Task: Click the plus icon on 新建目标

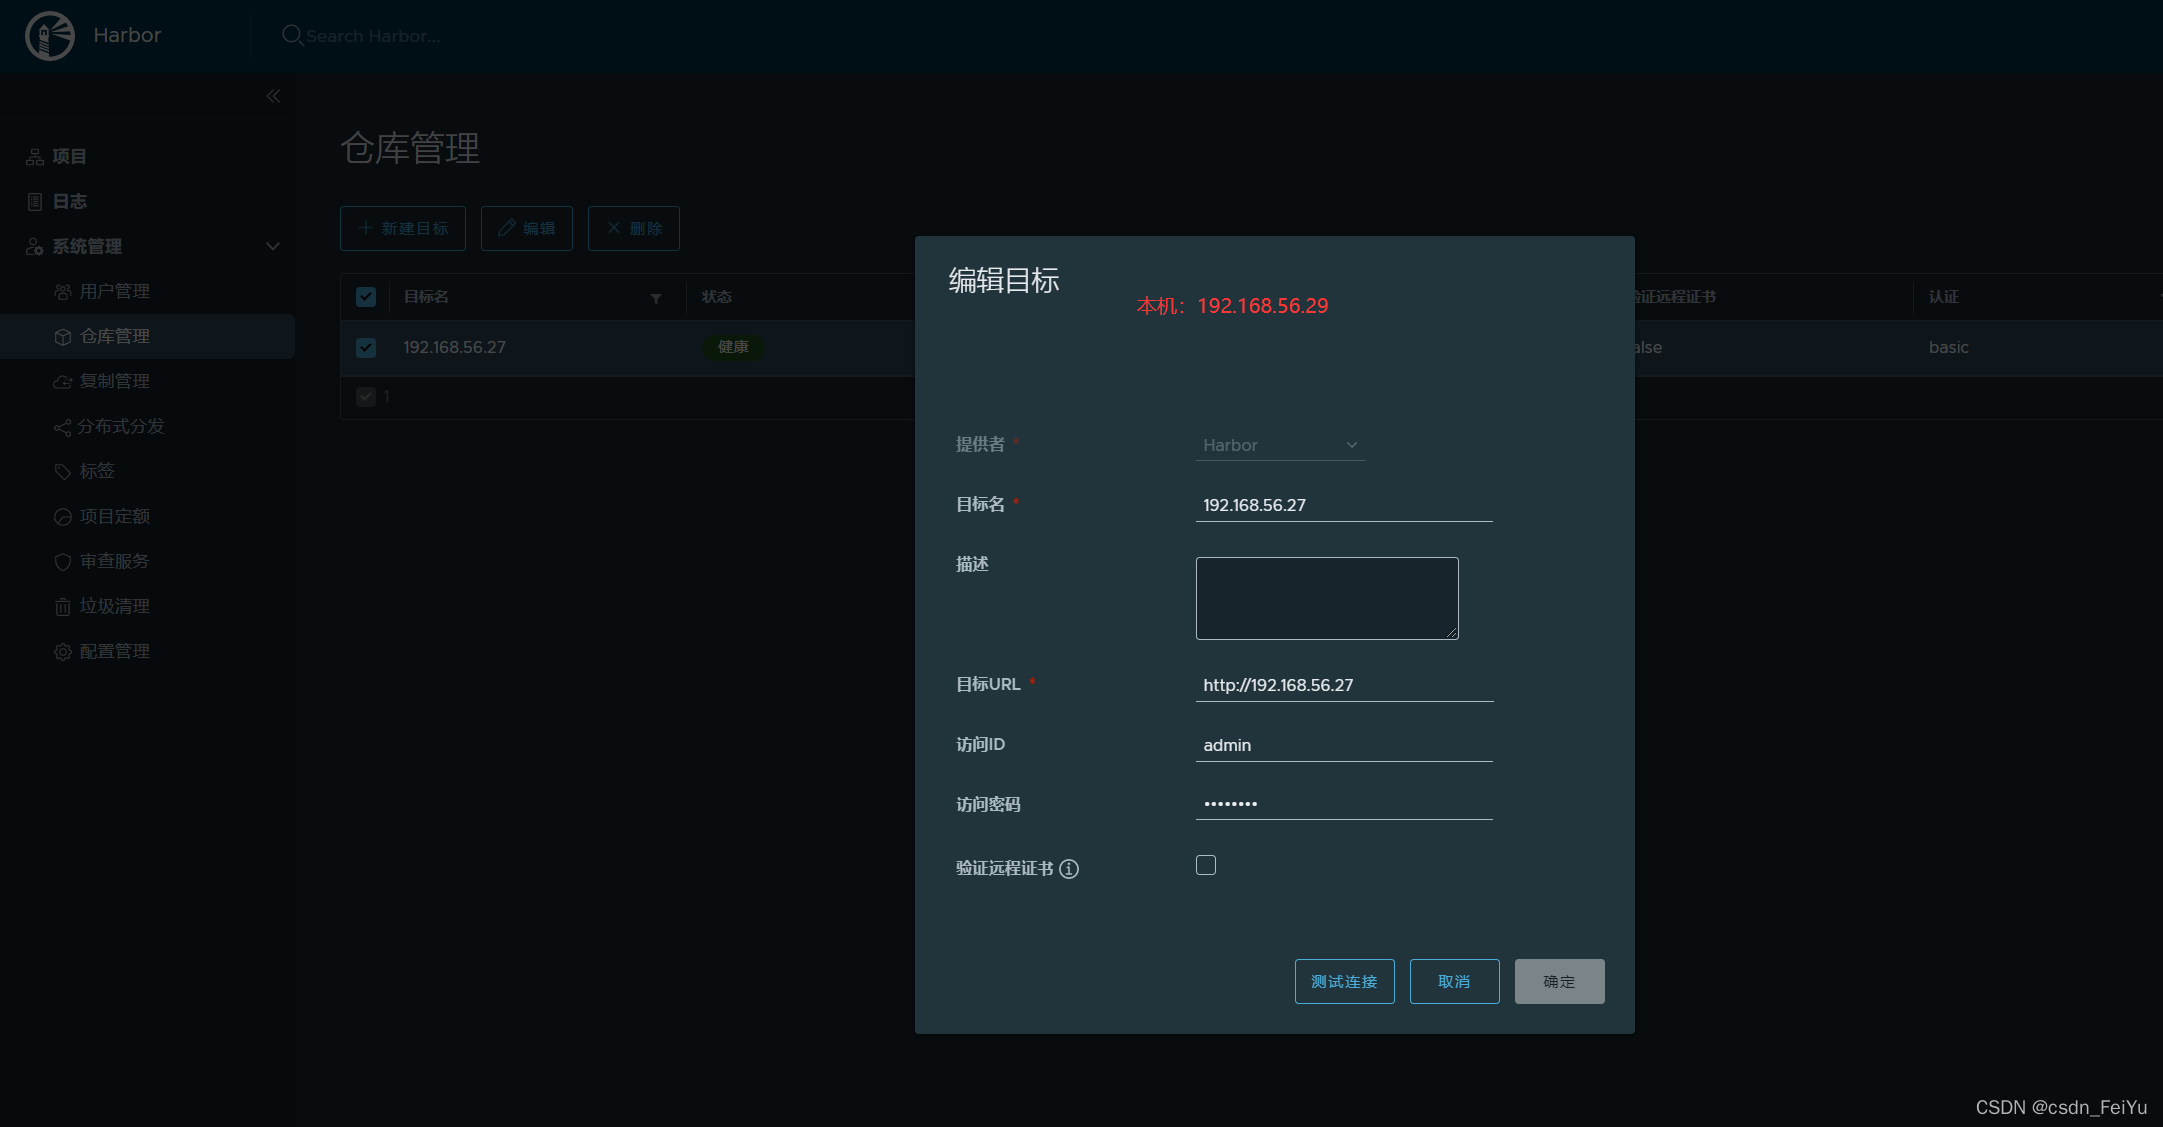Action: tap(366, 228)
